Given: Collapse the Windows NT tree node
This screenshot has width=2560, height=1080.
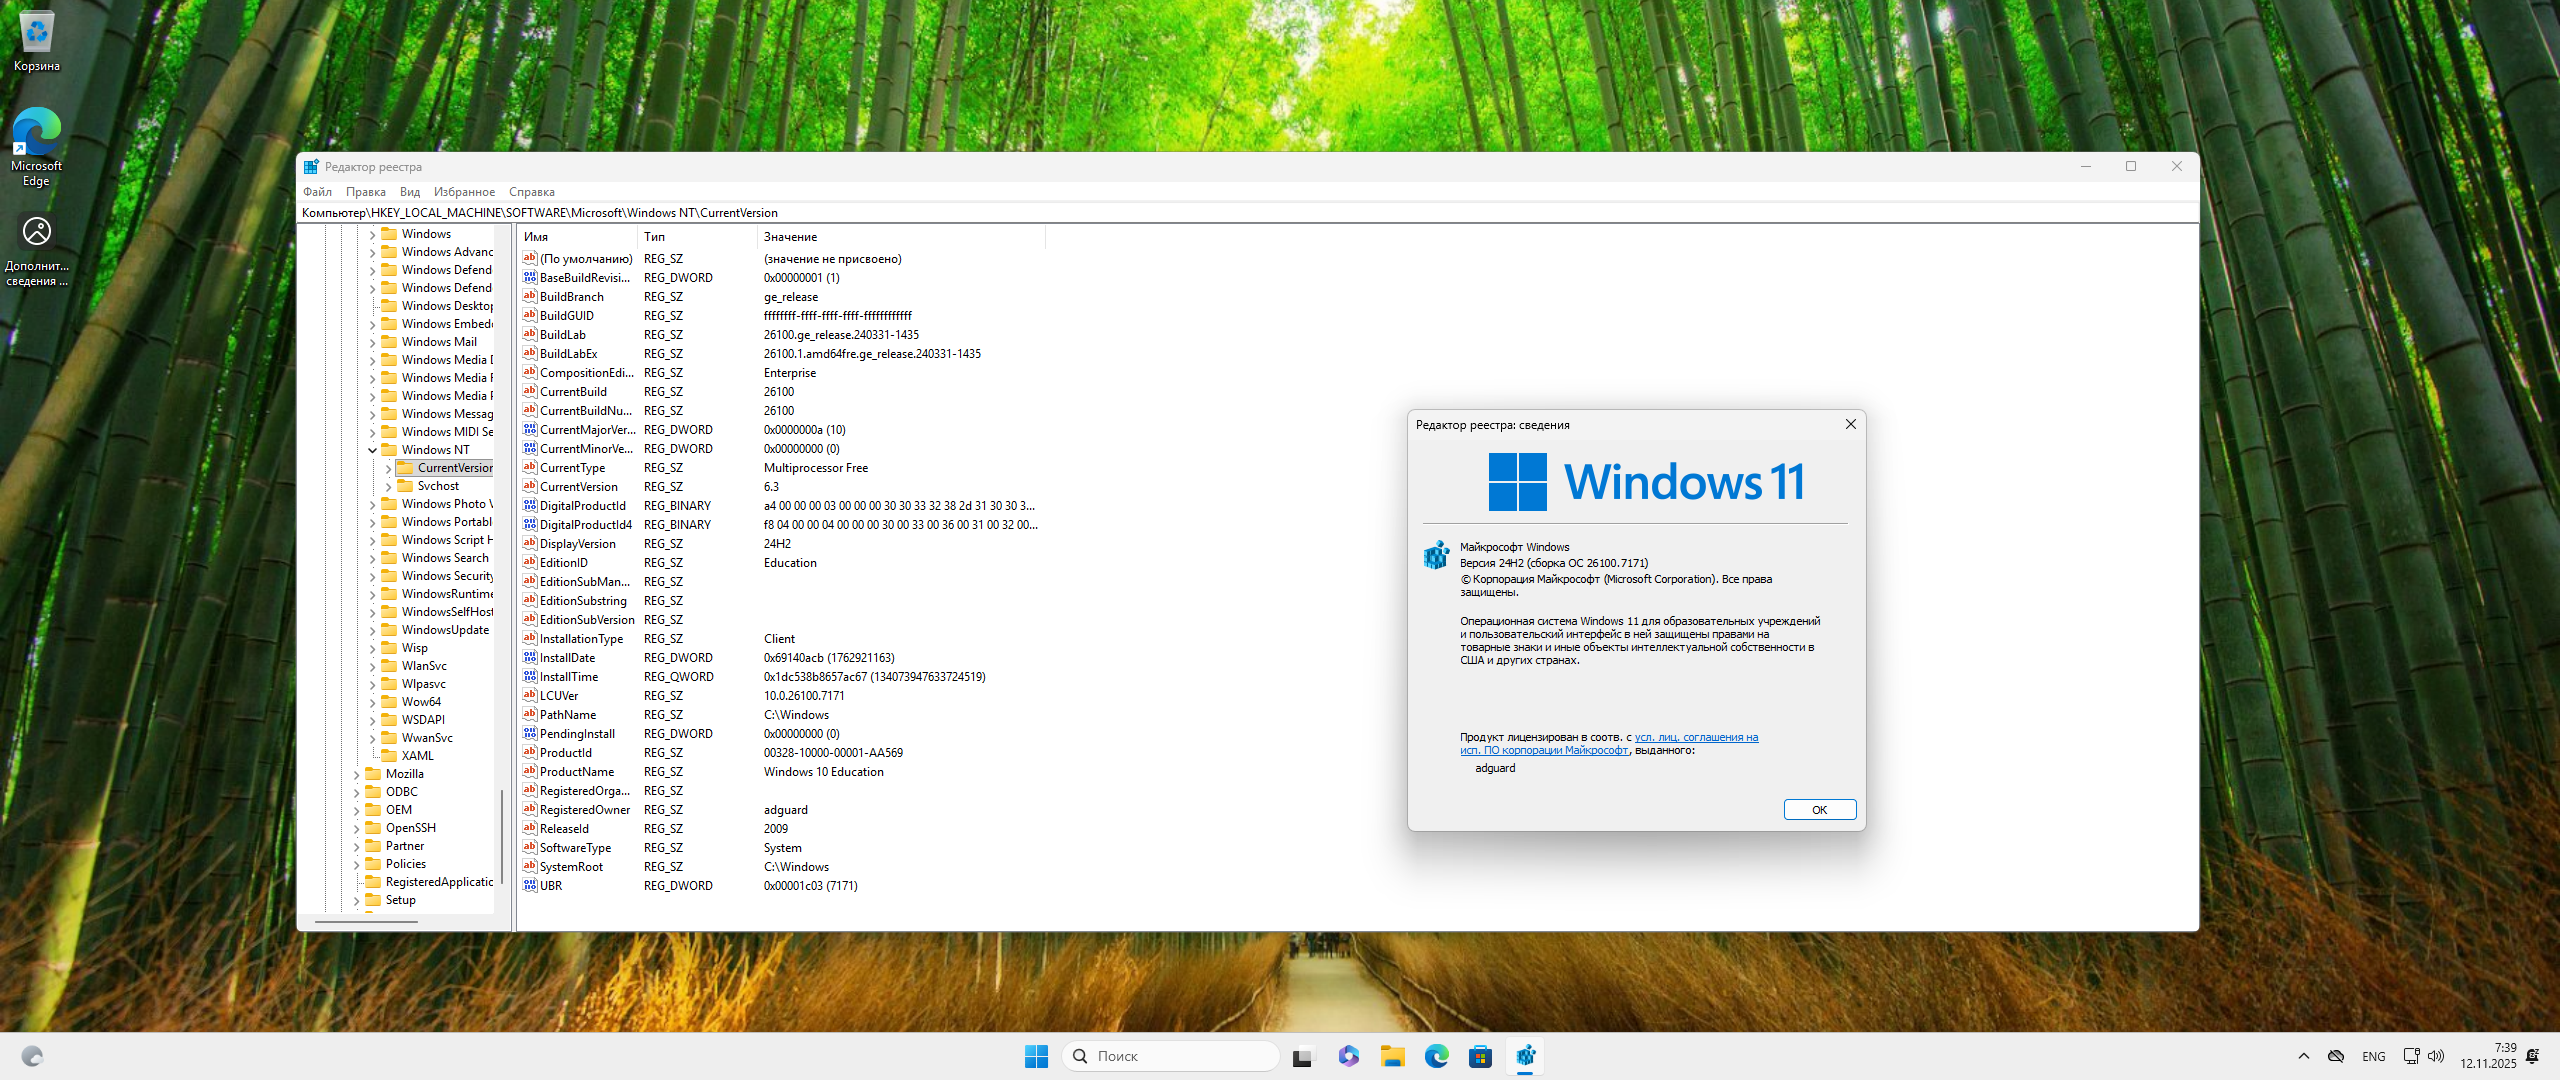Looking at the screenshot, I should click(372, 450).
